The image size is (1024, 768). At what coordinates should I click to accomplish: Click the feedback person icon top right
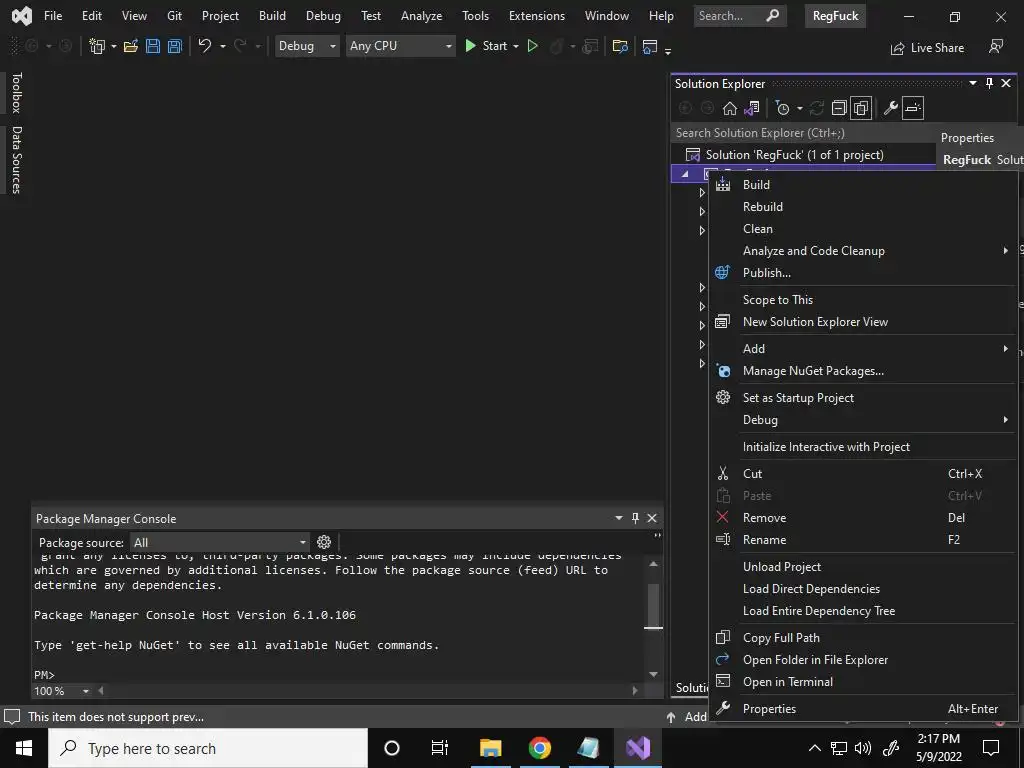pyautogui.click(x=996, y=47)
